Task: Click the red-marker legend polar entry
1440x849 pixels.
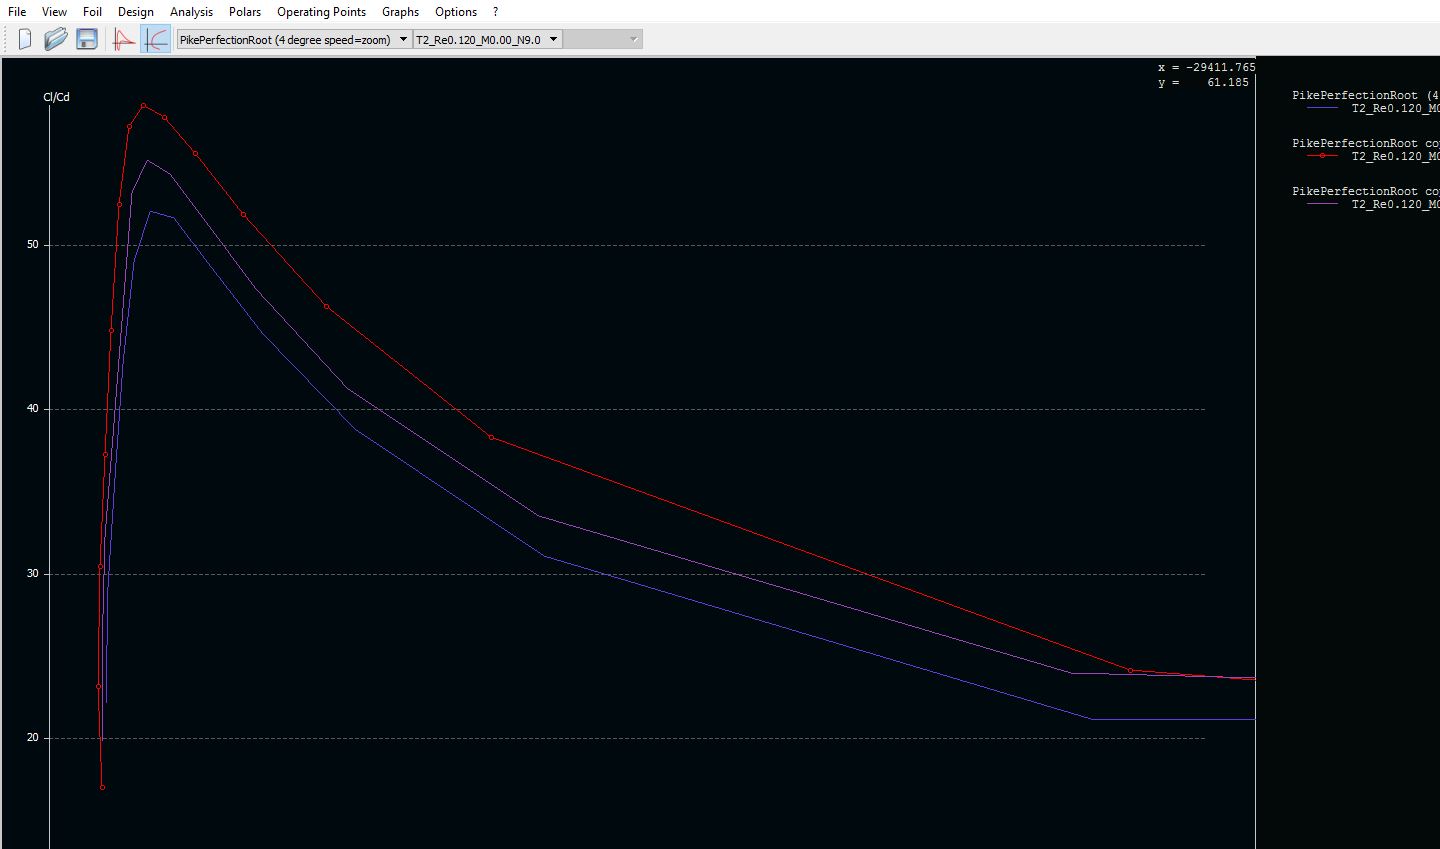Action: pos(1373,156)
